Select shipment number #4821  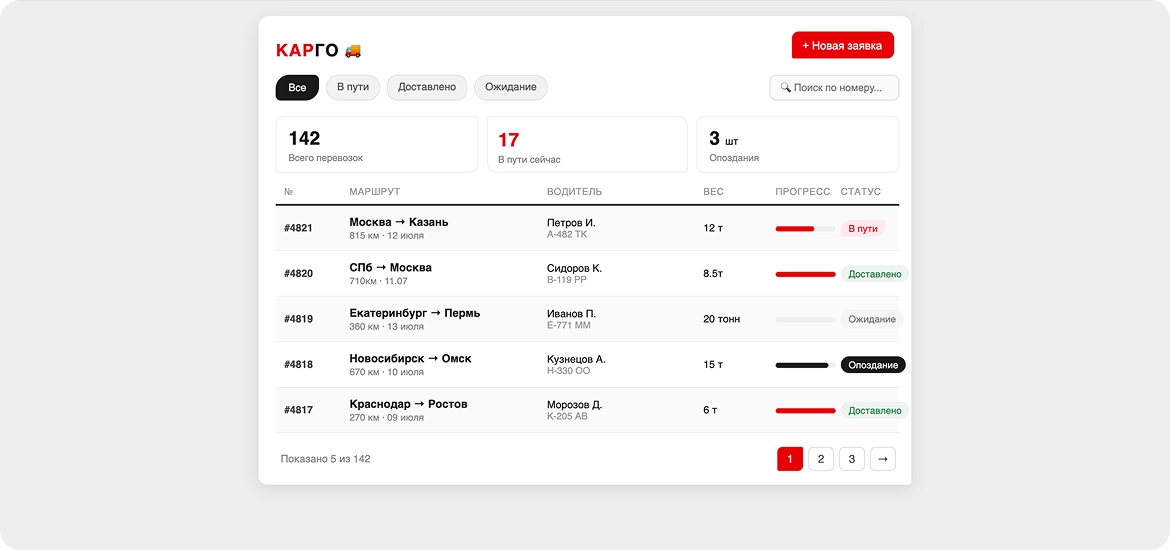click(x=298, y=228)
